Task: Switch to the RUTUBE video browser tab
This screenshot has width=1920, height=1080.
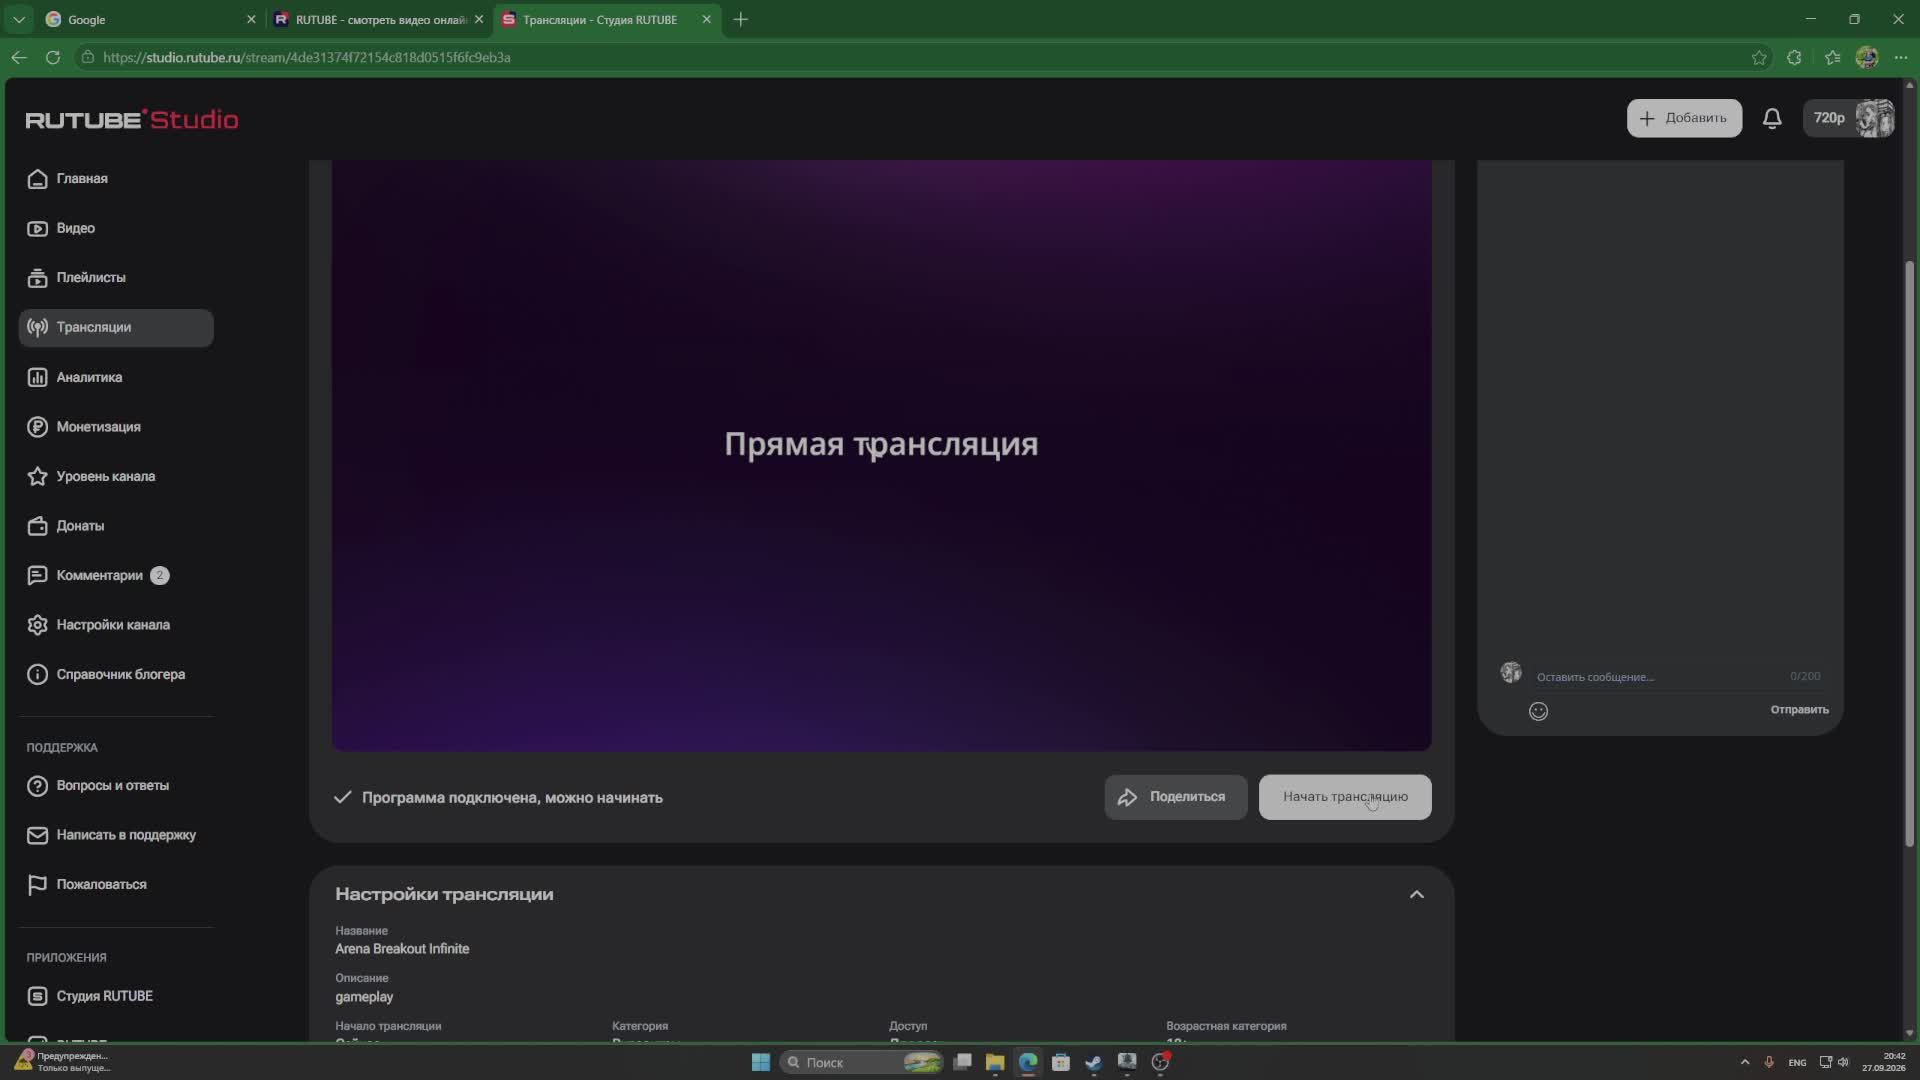Action: pyautogui.click(x=378, y=19)
